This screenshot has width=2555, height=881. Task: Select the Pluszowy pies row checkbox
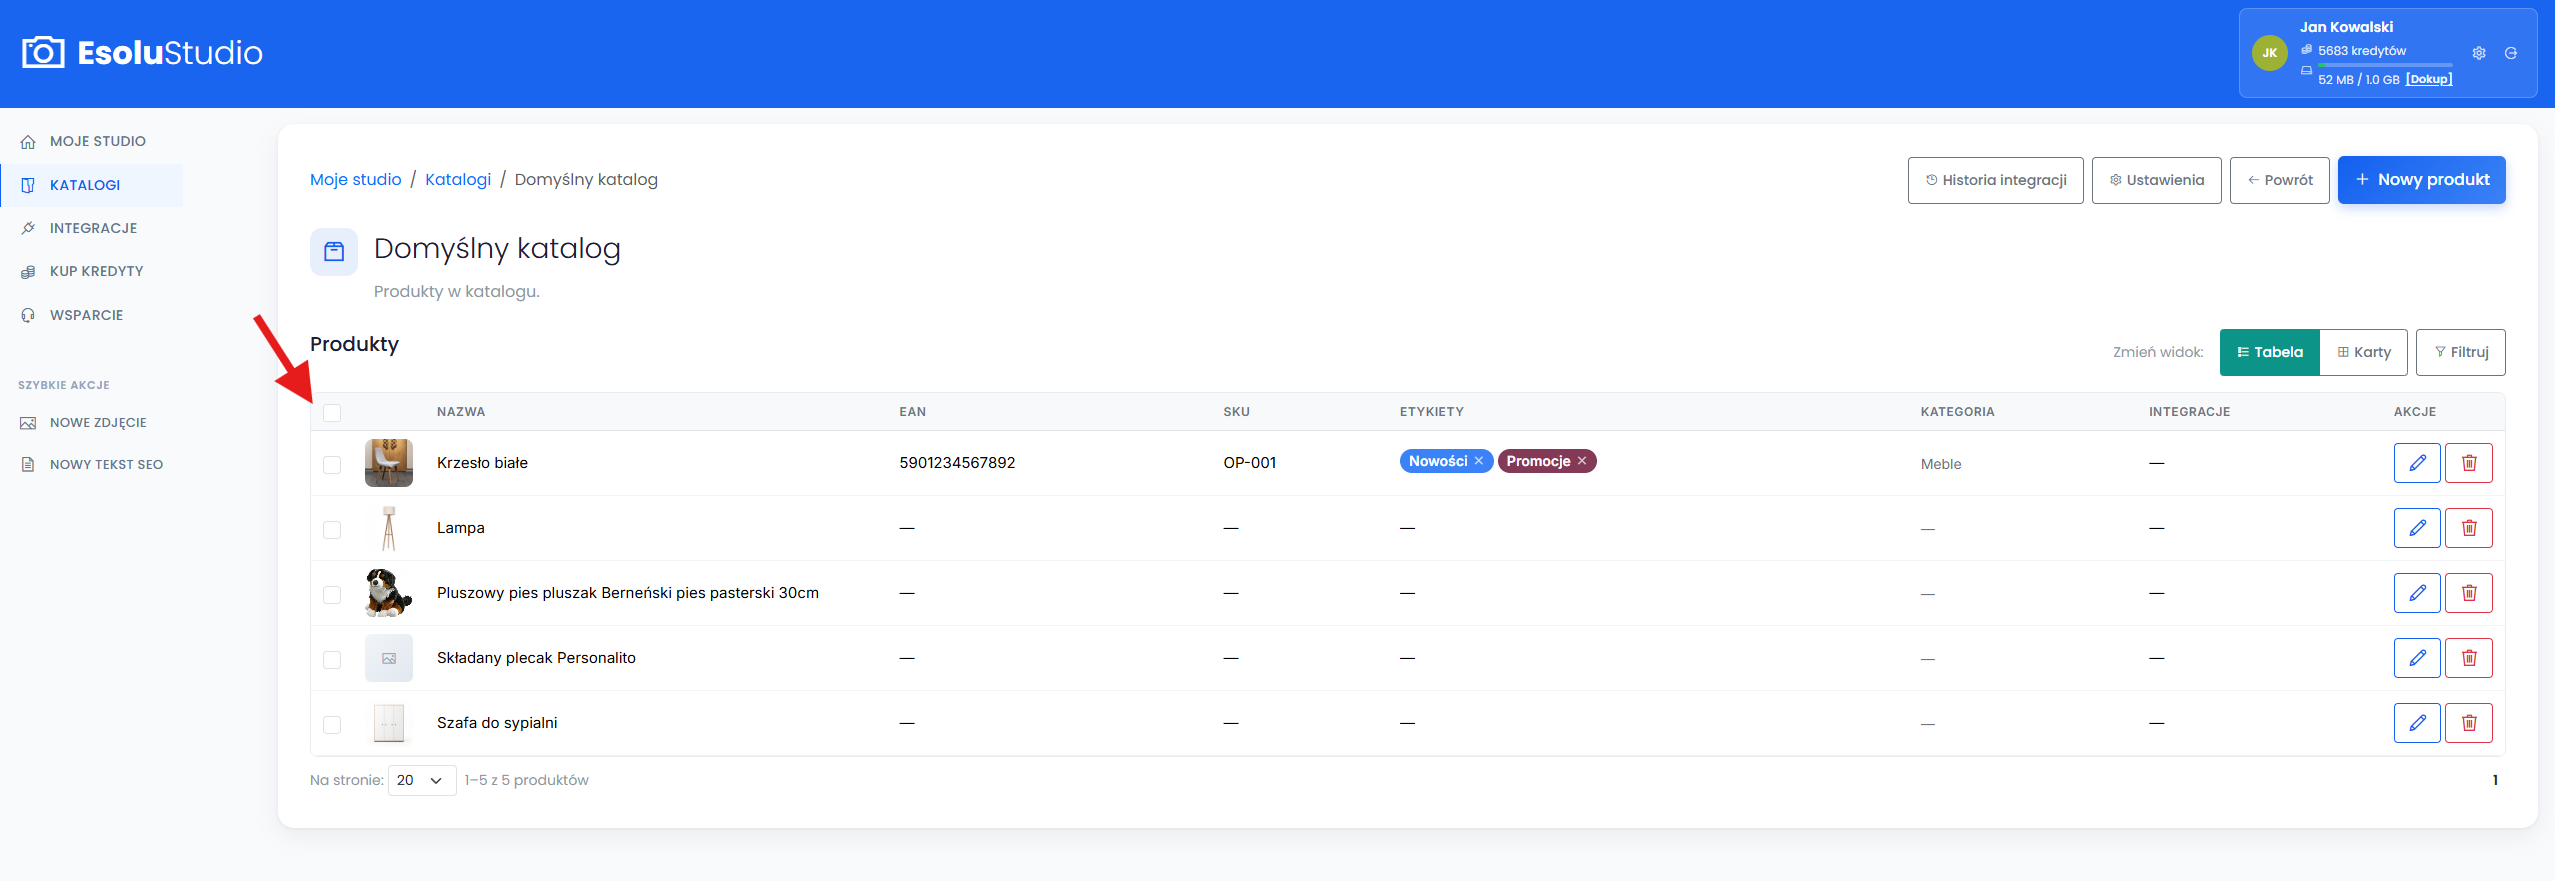point(332,595)
